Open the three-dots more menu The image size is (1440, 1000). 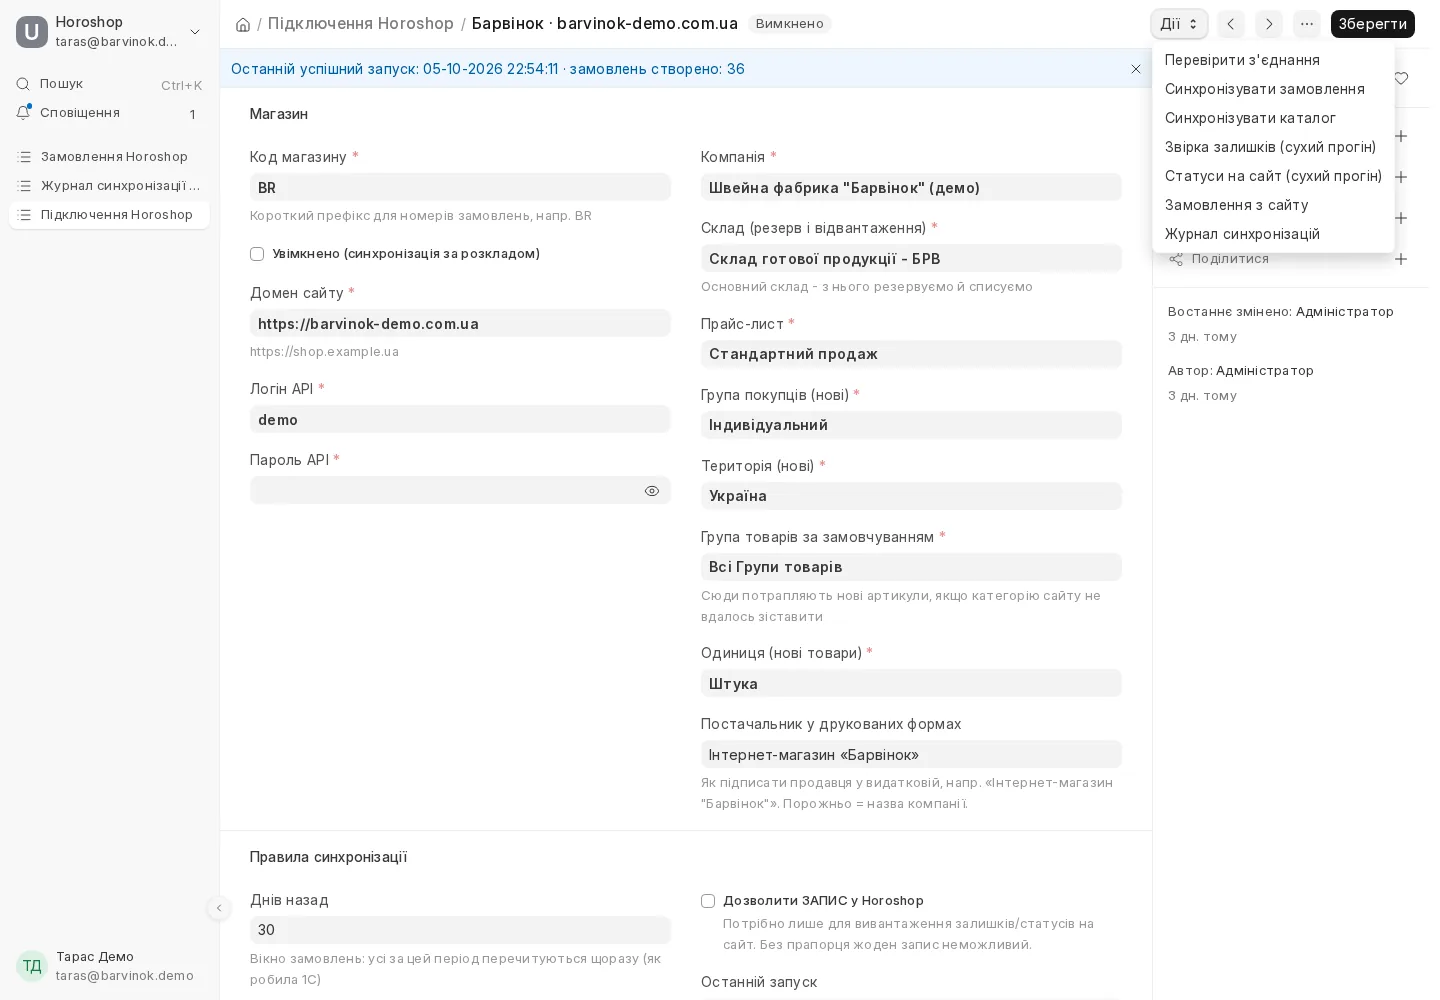1307,24
